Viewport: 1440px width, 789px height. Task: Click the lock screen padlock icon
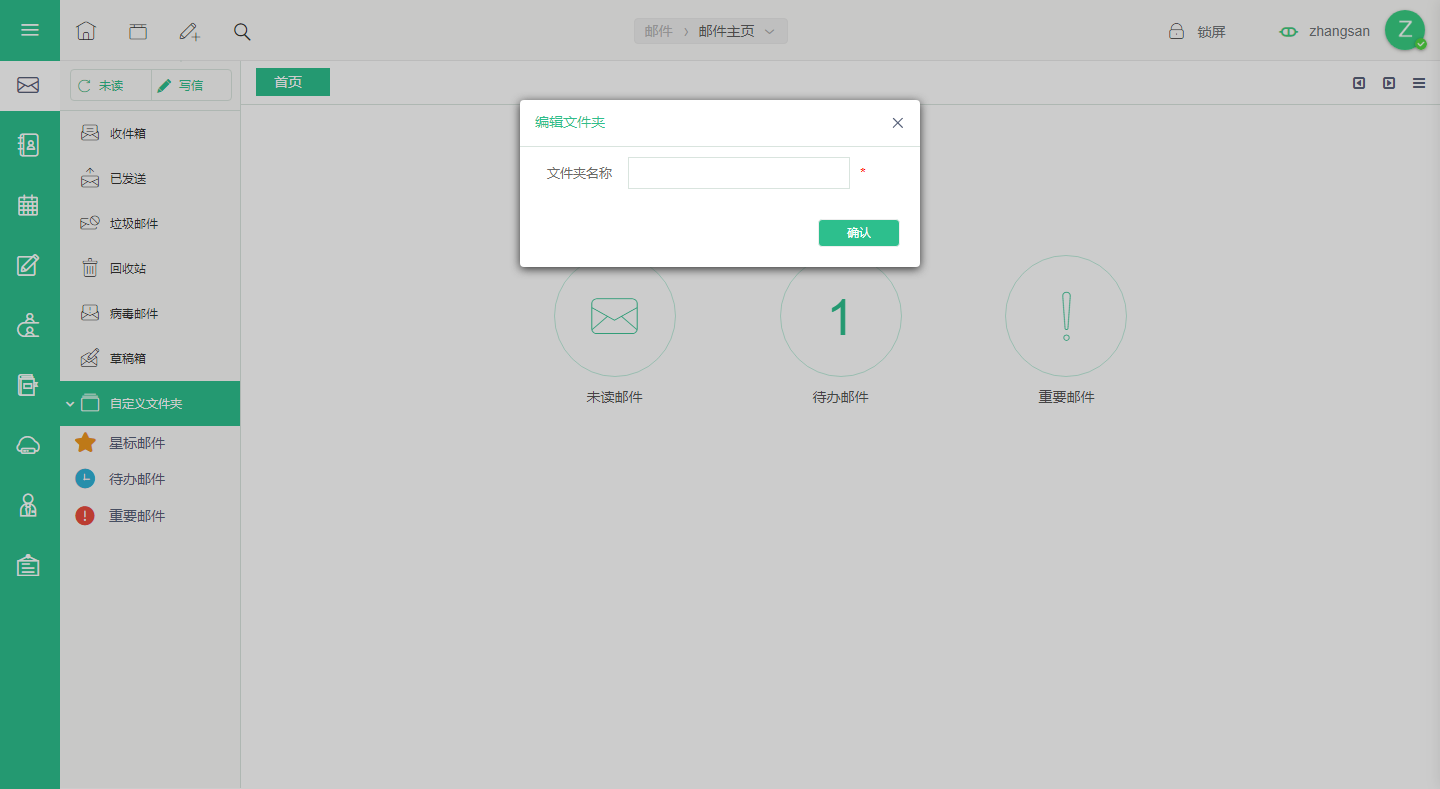click(1177, 31)
